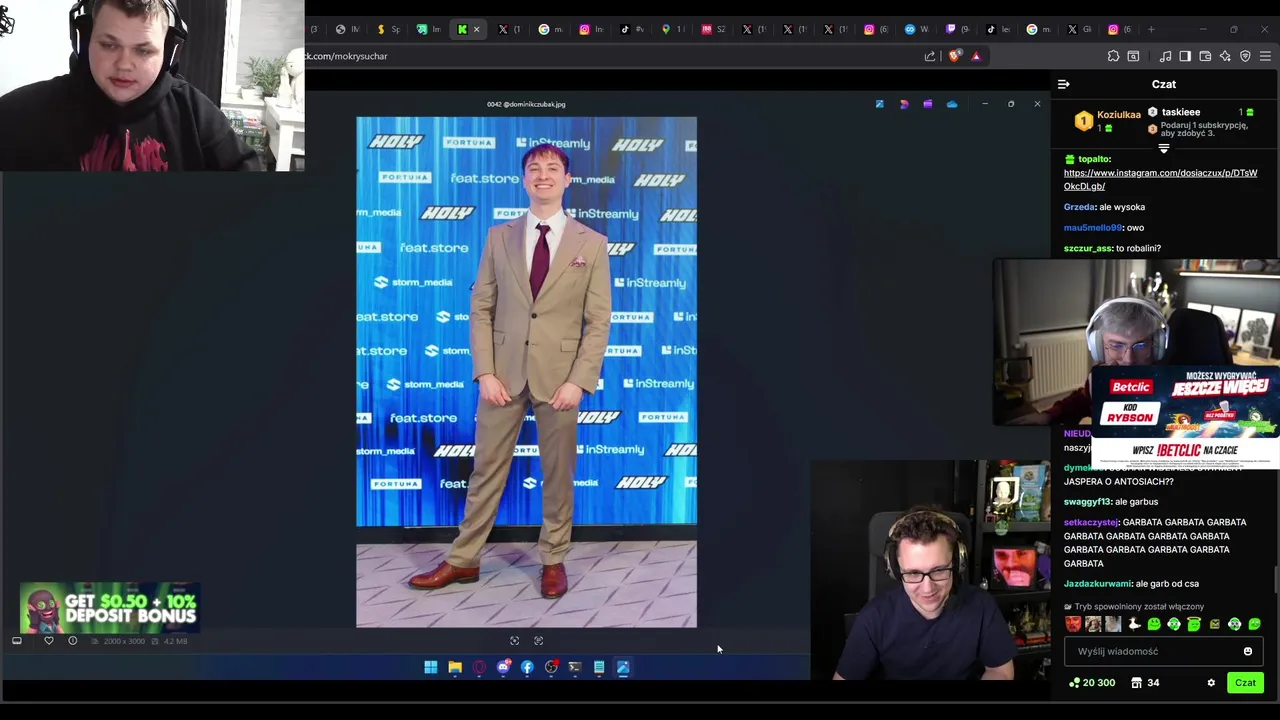The height and width of the screenshot is (720, 1280).
Task: Open the Photos app taskbar icon
Action: point(623,667)
